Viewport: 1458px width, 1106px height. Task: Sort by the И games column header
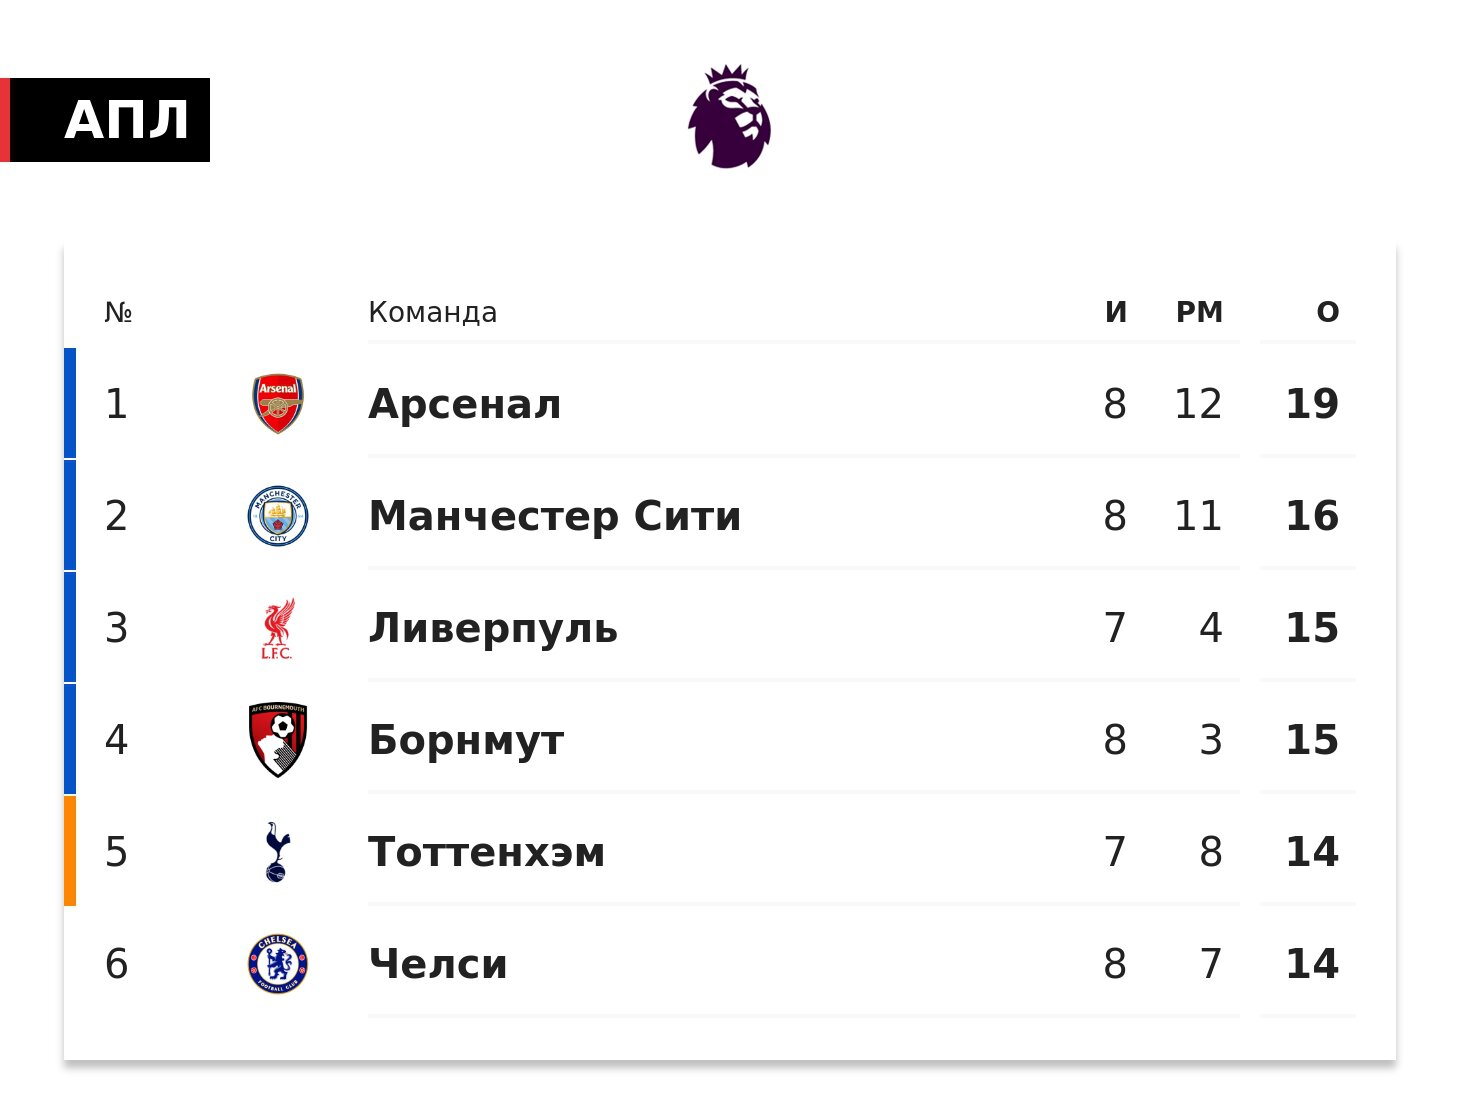point(1116,312)
